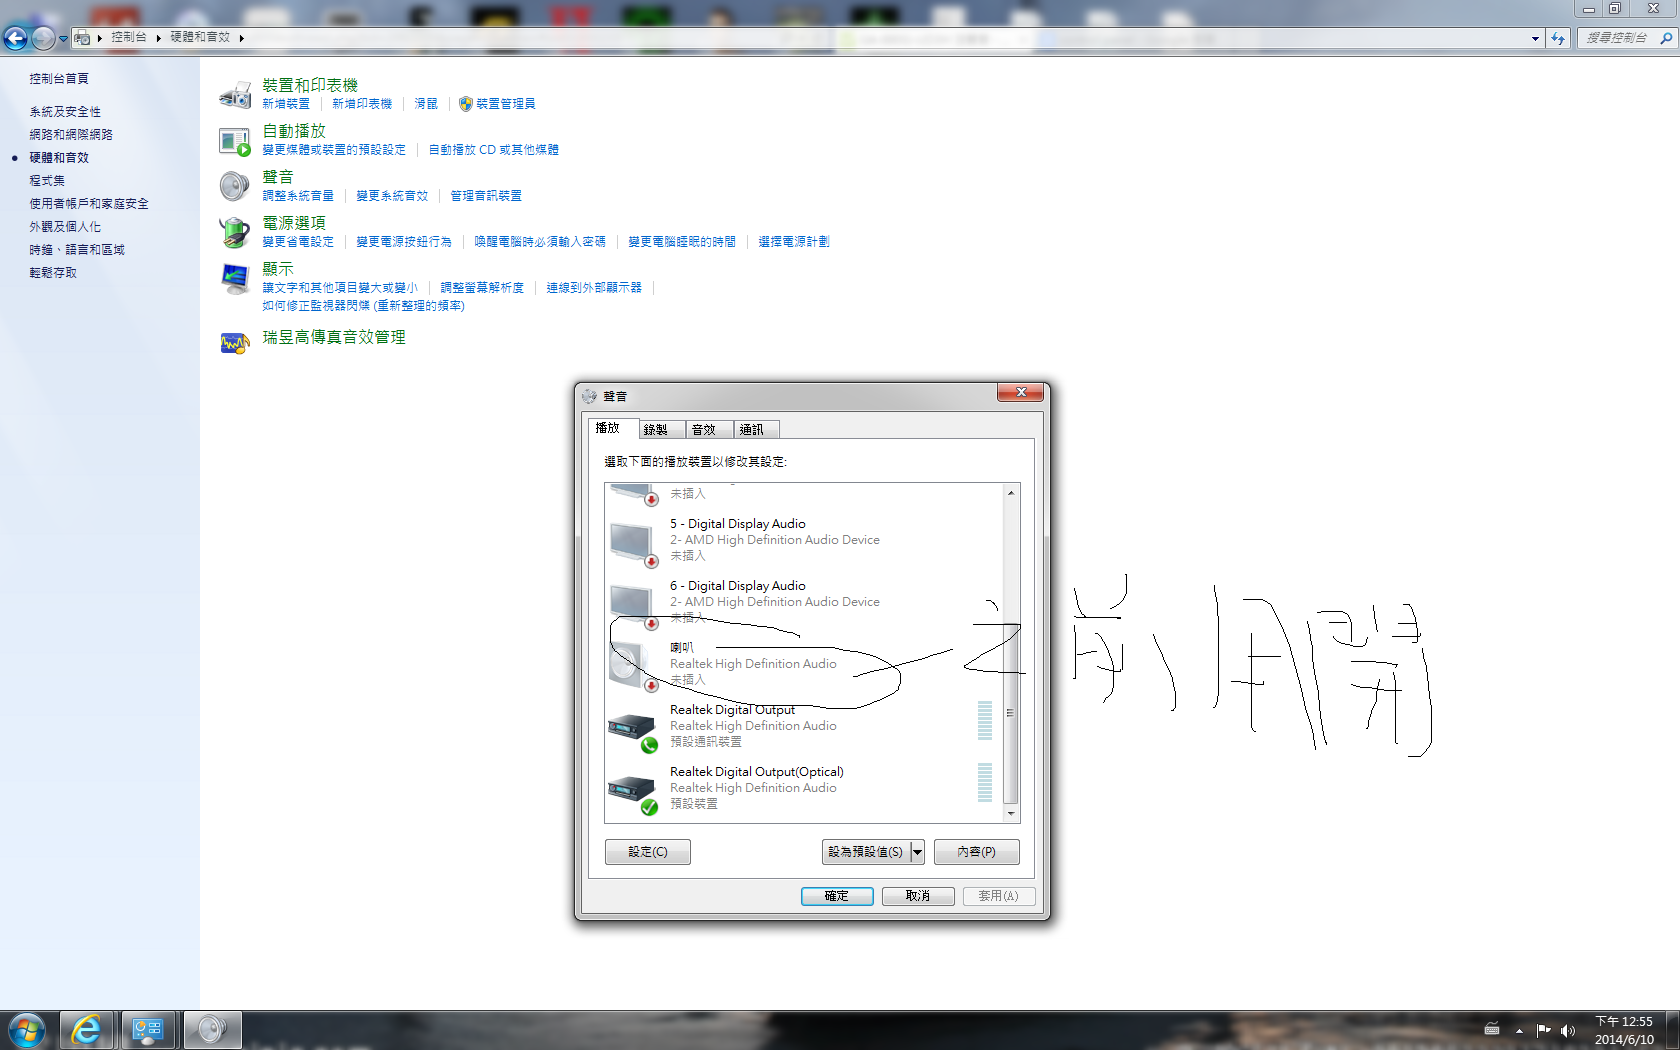
Task: Click the 選擇電源計劃 link
Action: pos(794,242)
